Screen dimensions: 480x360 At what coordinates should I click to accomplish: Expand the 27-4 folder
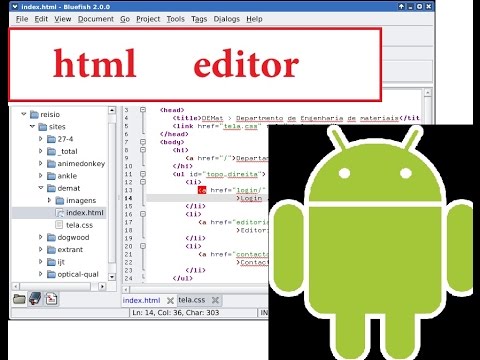41,139
